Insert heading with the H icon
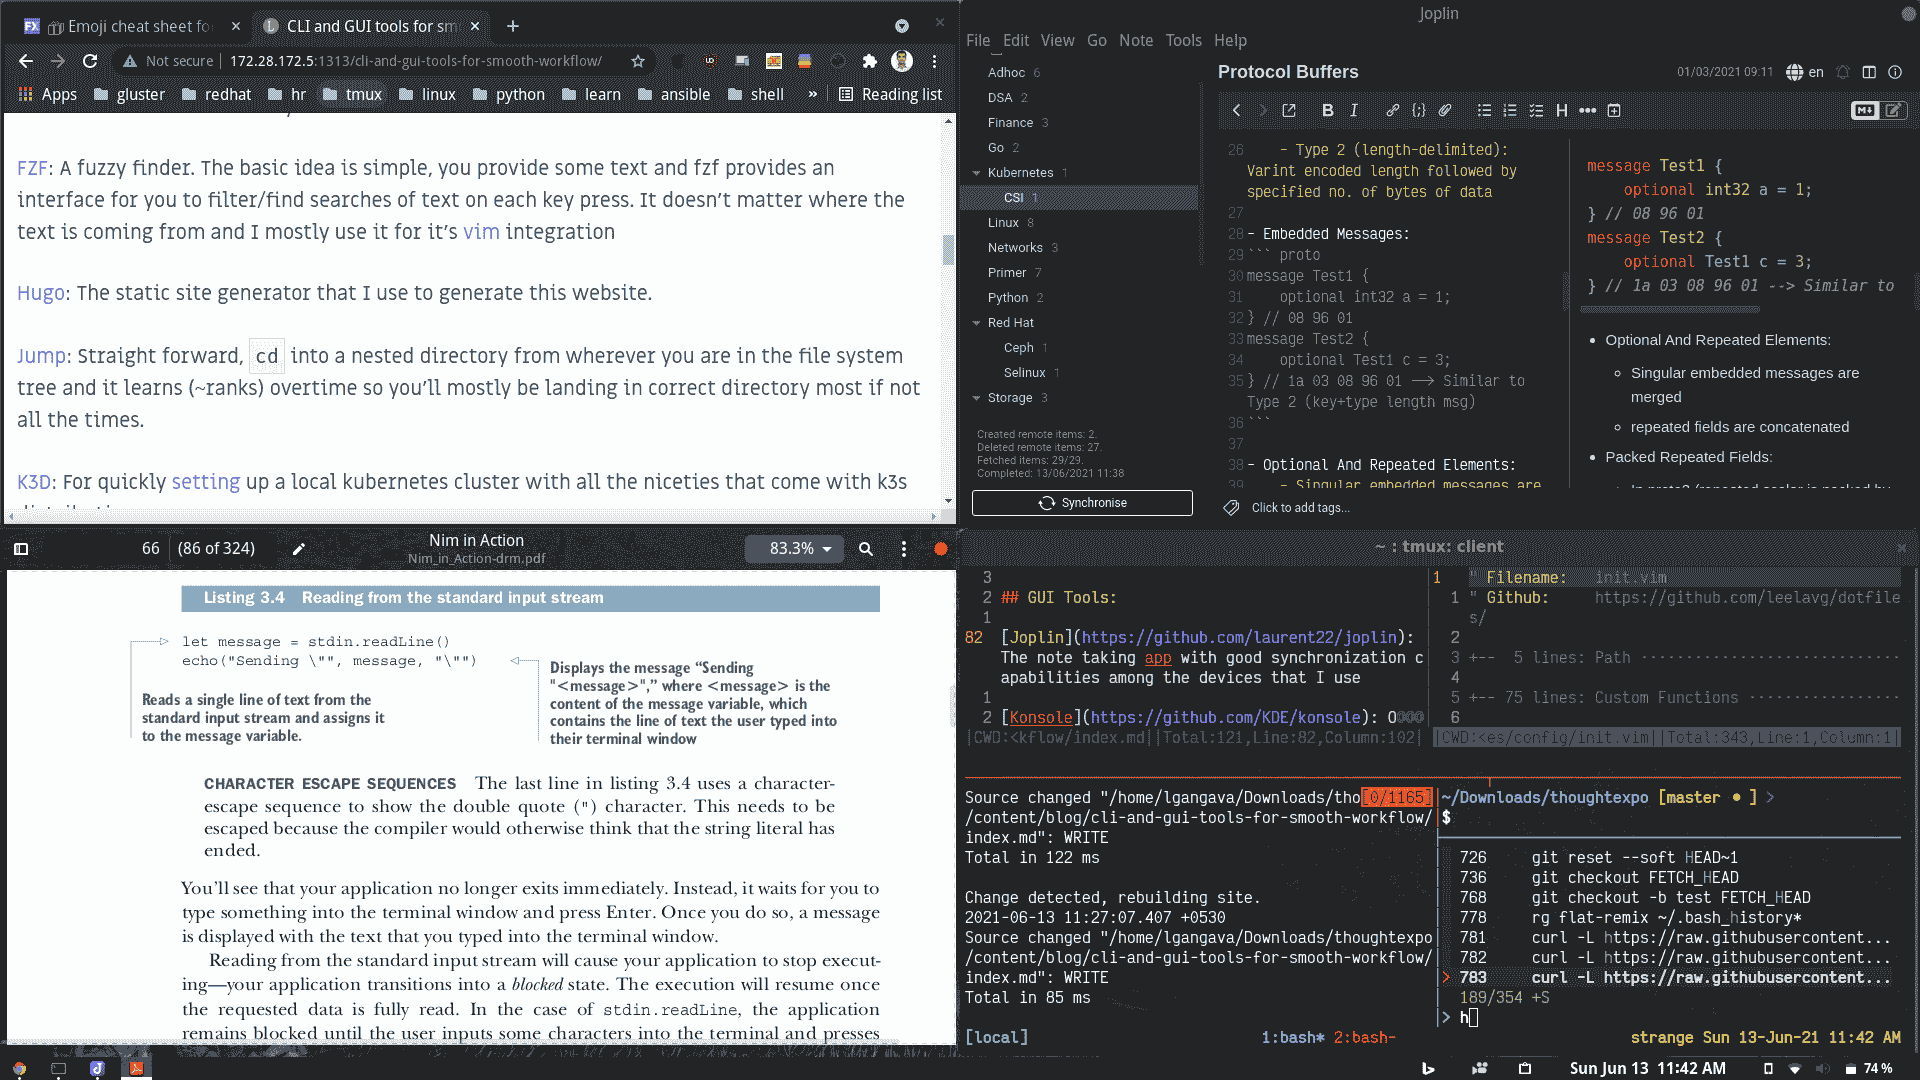 [1562, 111]
